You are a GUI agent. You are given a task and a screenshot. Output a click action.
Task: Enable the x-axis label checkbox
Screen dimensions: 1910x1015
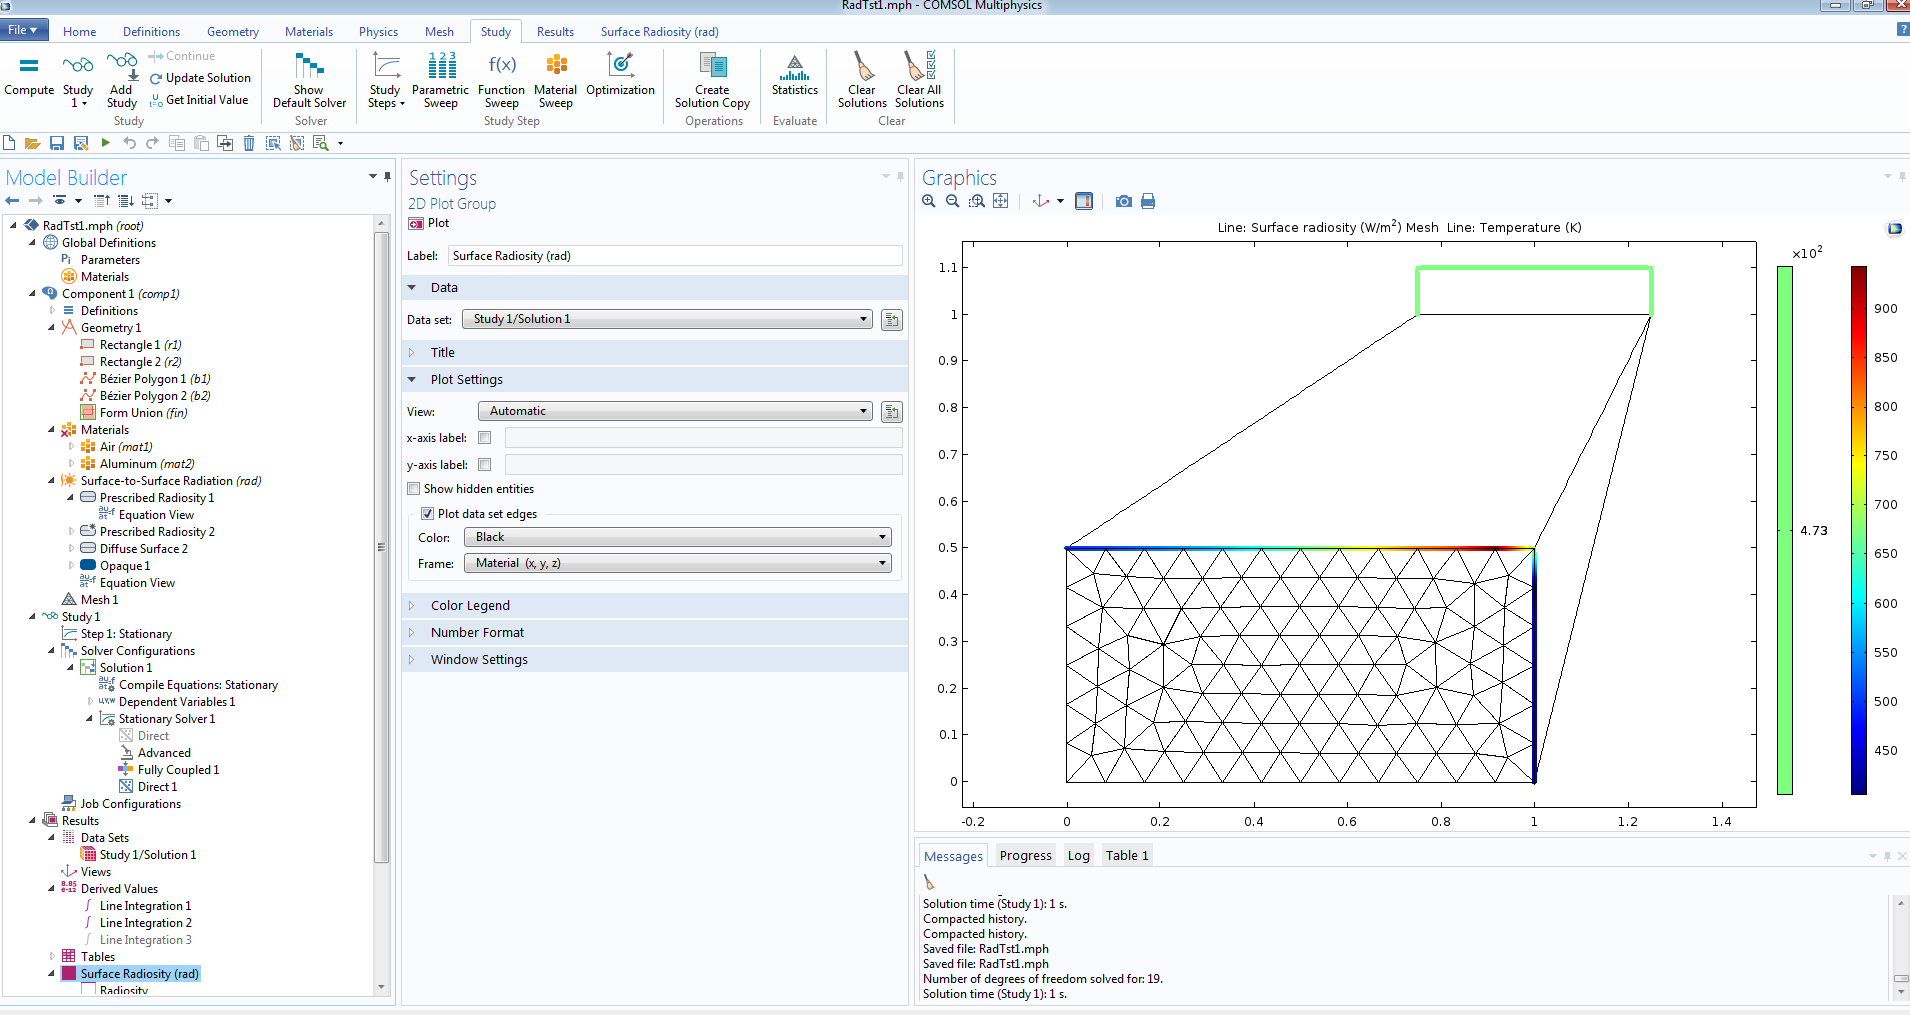click(485, 438)
